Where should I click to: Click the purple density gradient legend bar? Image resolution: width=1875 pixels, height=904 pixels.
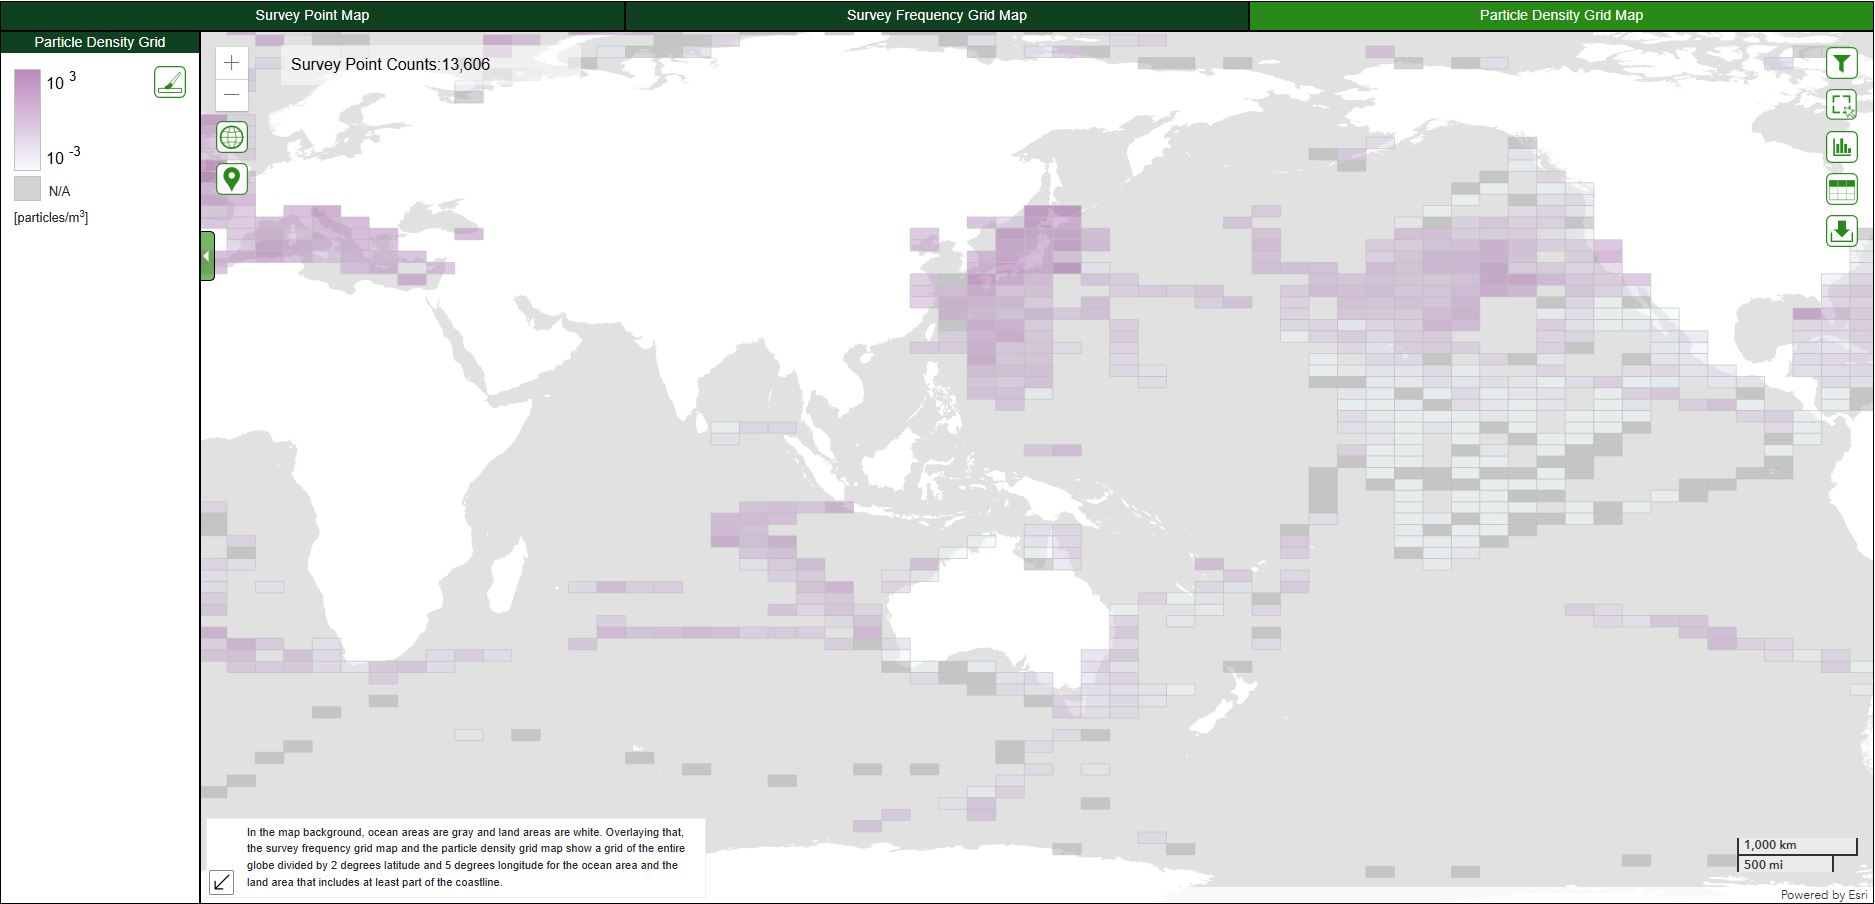(x=27, y=120)
